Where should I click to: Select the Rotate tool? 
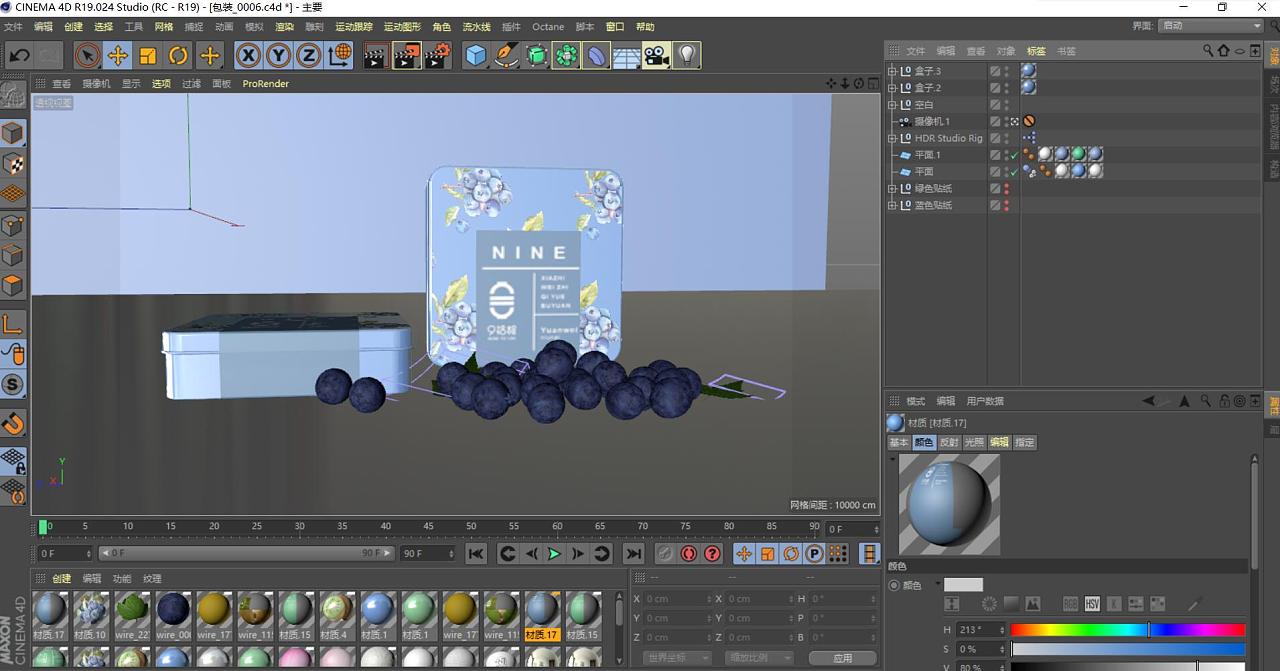point(178,56)
